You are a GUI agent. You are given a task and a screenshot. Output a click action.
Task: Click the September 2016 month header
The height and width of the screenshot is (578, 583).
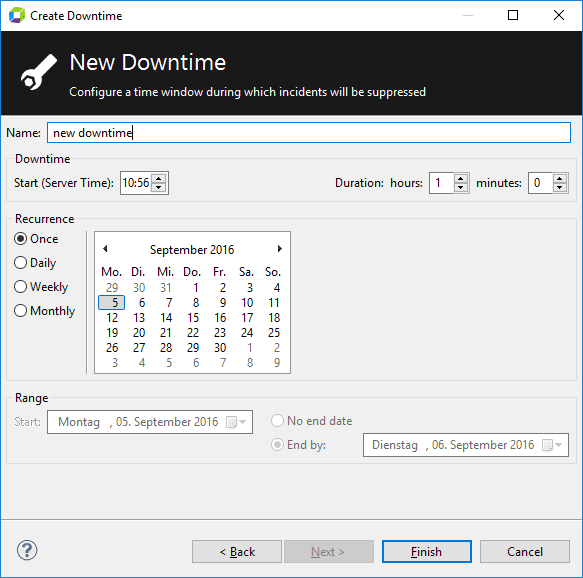coord(192,249)
